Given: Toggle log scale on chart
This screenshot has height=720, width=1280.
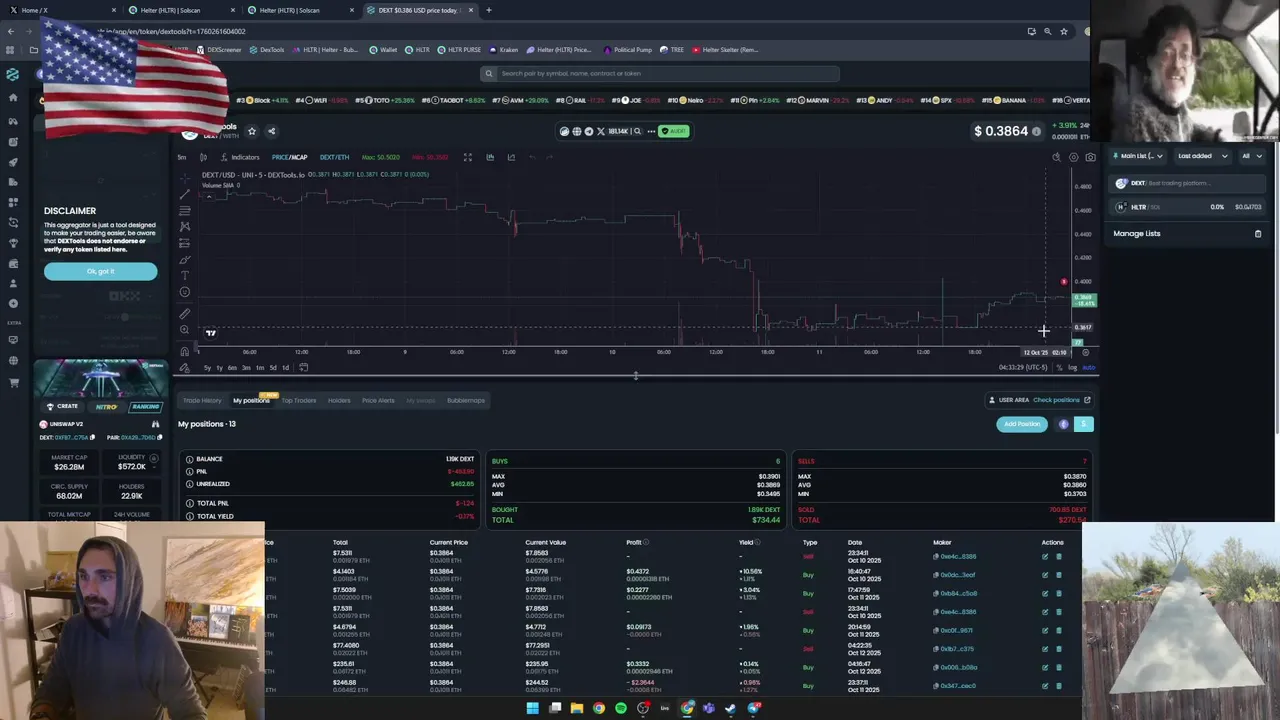Looking at the screenshot, I should point(1072,367).
